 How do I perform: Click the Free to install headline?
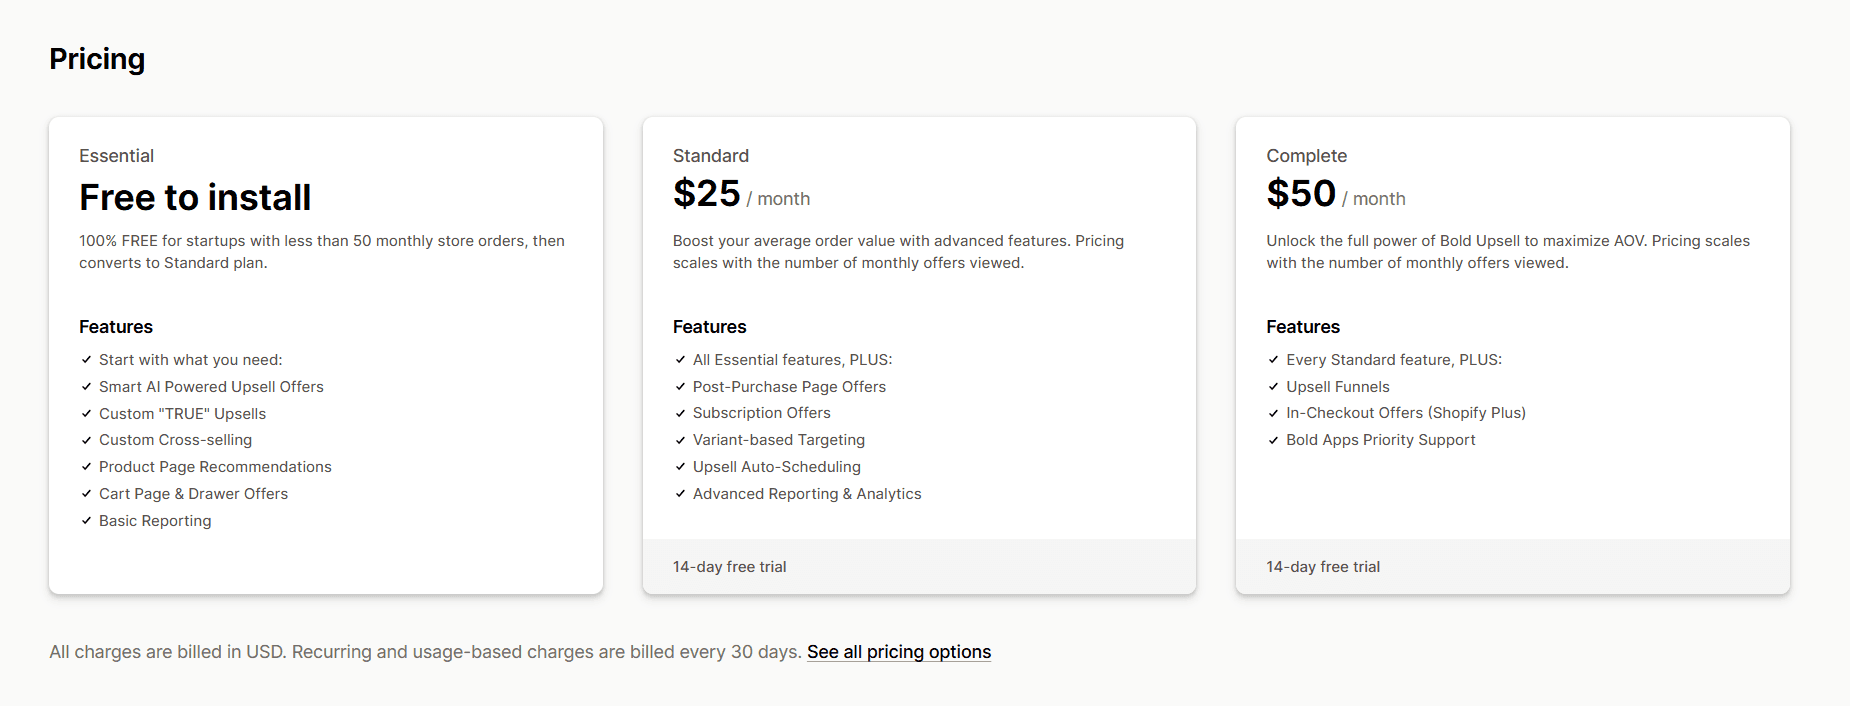coord(194,197)
